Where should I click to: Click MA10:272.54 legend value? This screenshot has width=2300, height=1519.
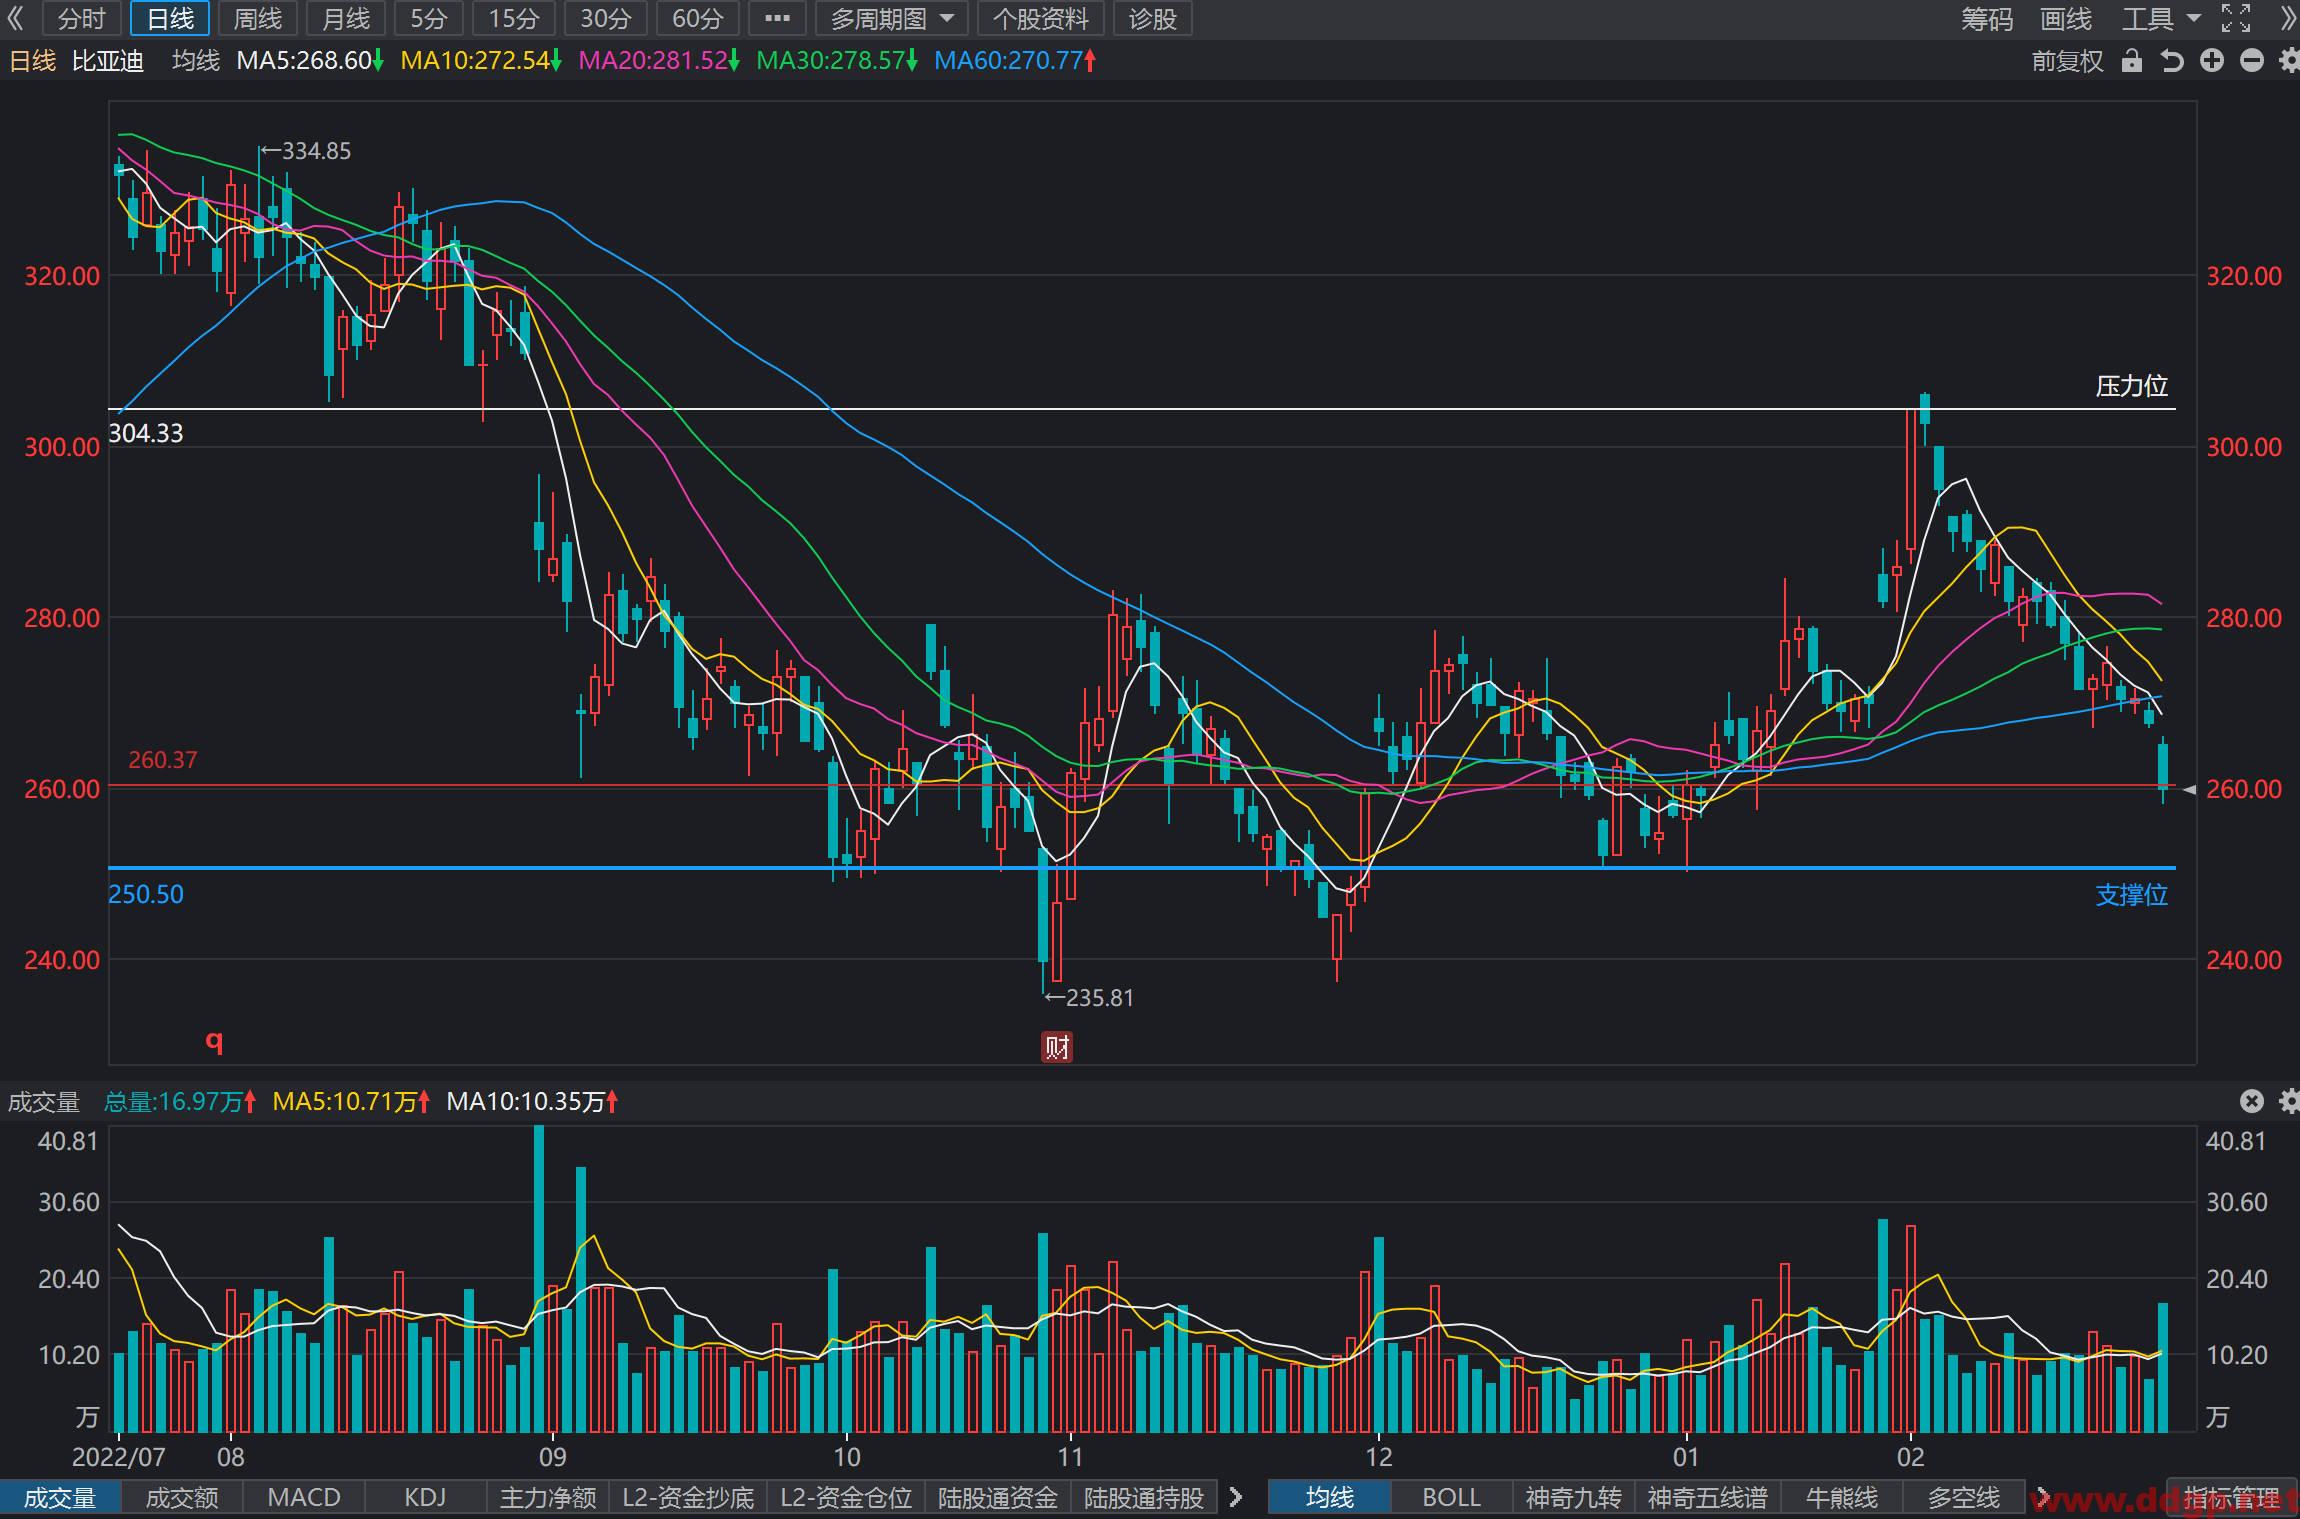[481, 61]
